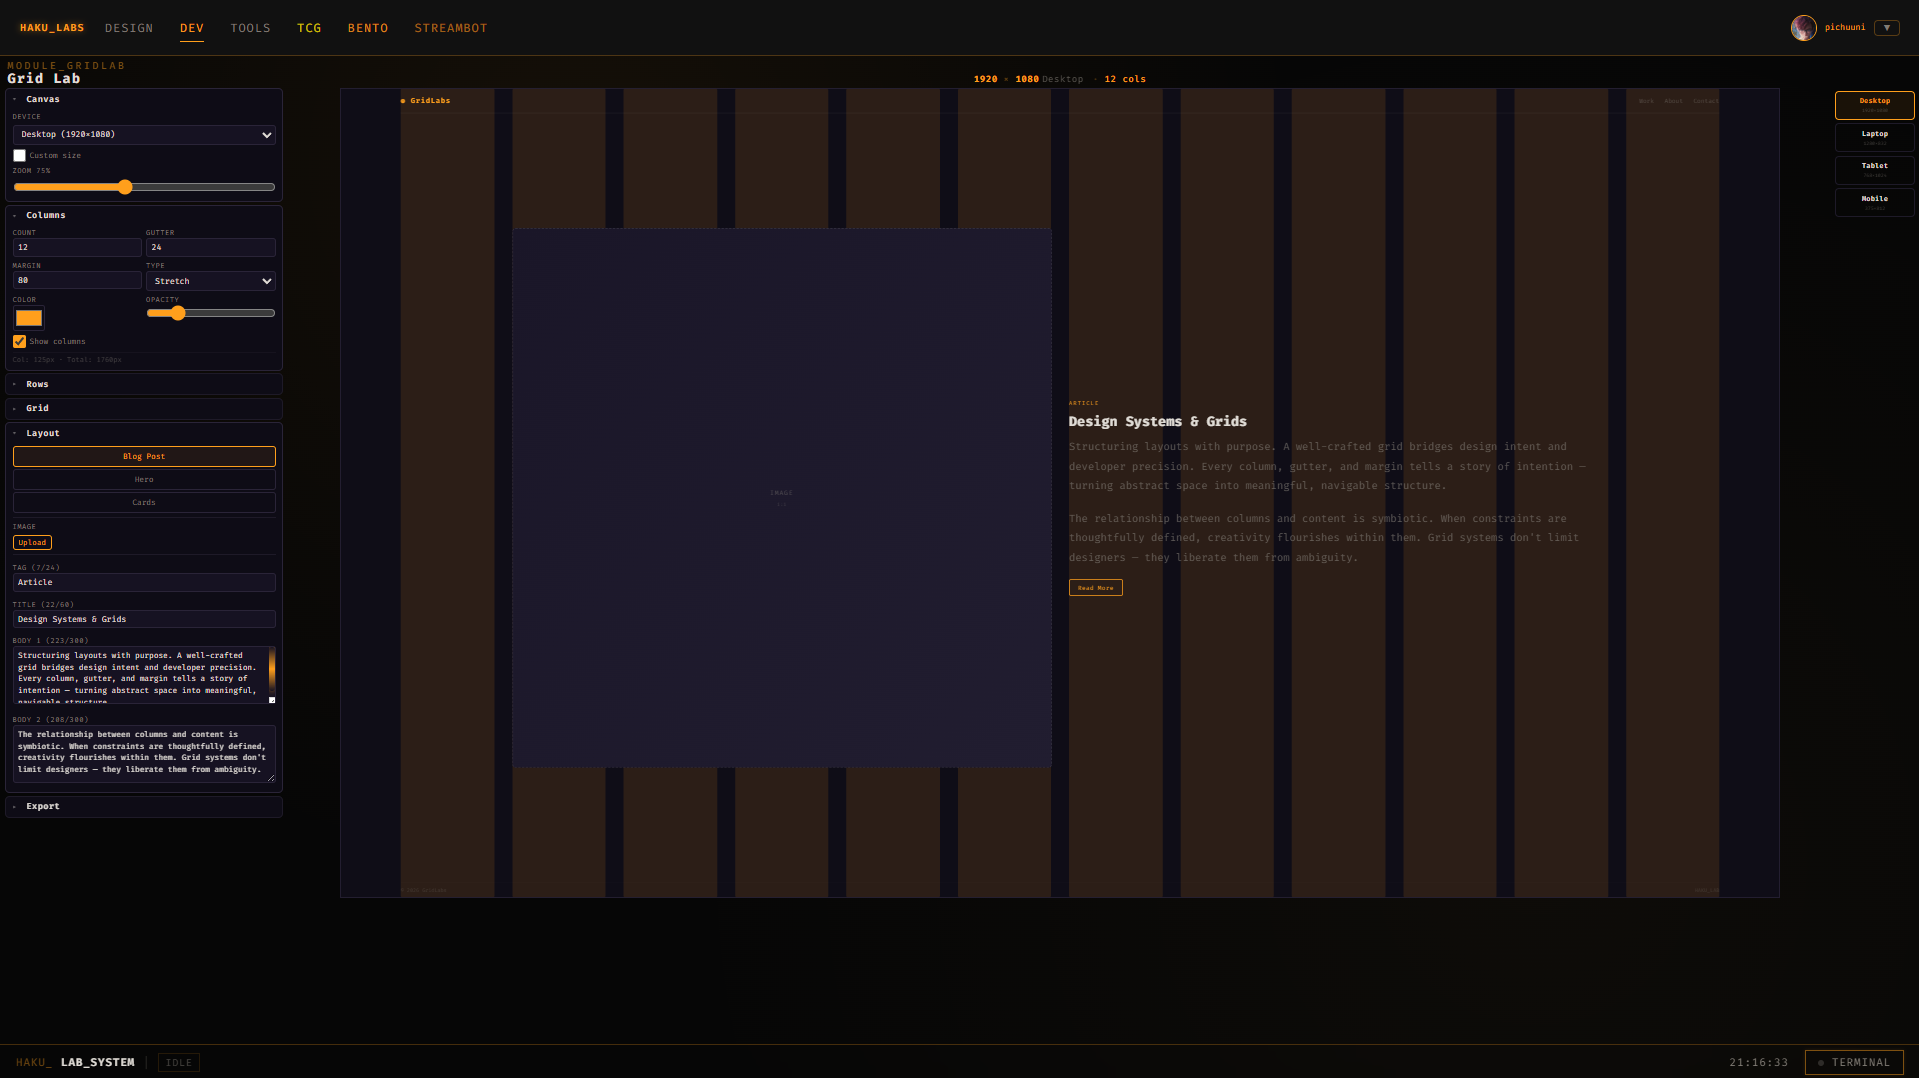Select the Mobile device preset

pyautogui.click(x=1874, y=202)
